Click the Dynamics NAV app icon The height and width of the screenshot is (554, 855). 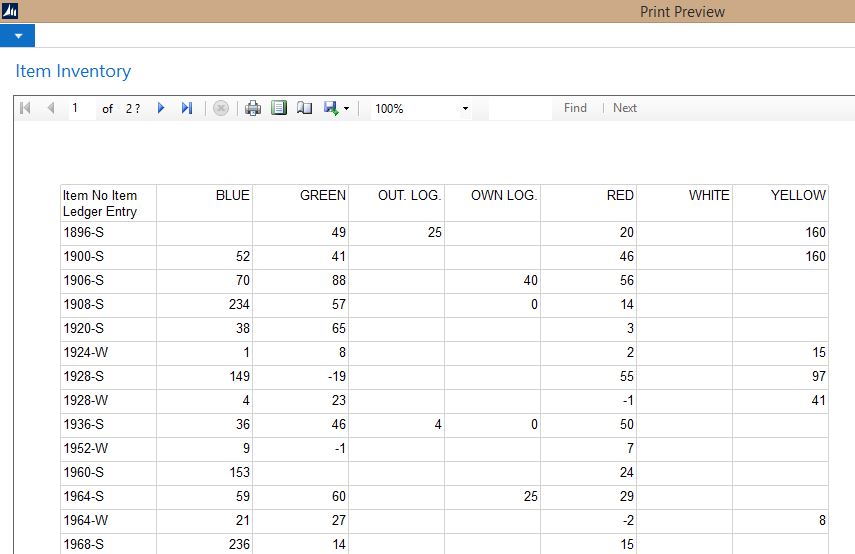pos(11,11)
